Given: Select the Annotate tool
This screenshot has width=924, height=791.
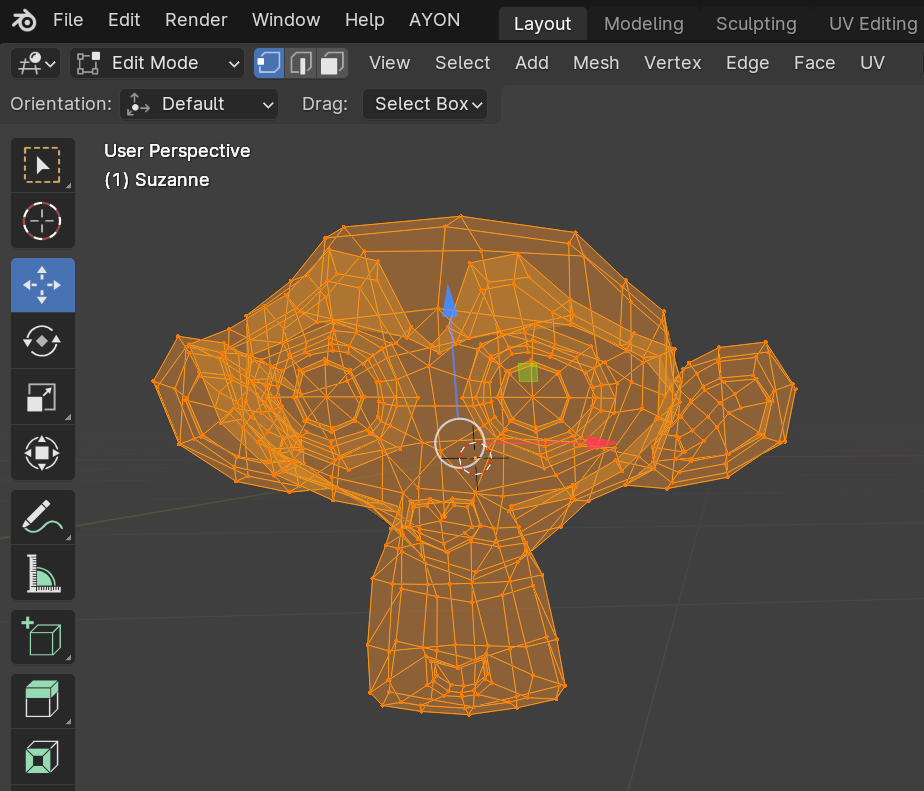Looking at the screenshot, I should pyautogui.click(x=42, y=517).
